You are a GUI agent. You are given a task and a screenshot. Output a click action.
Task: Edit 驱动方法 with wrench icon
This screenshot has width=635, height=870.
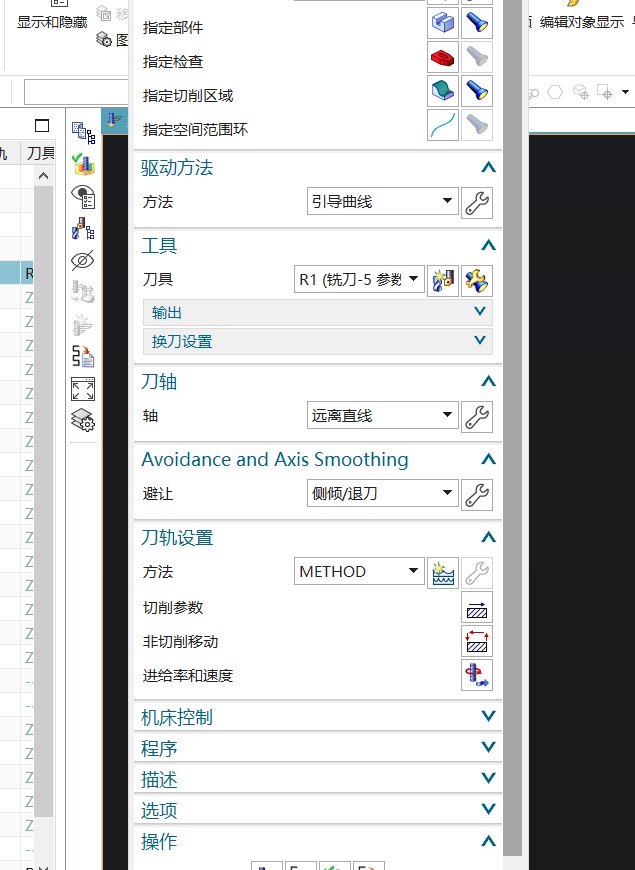[x=477, y=203]
